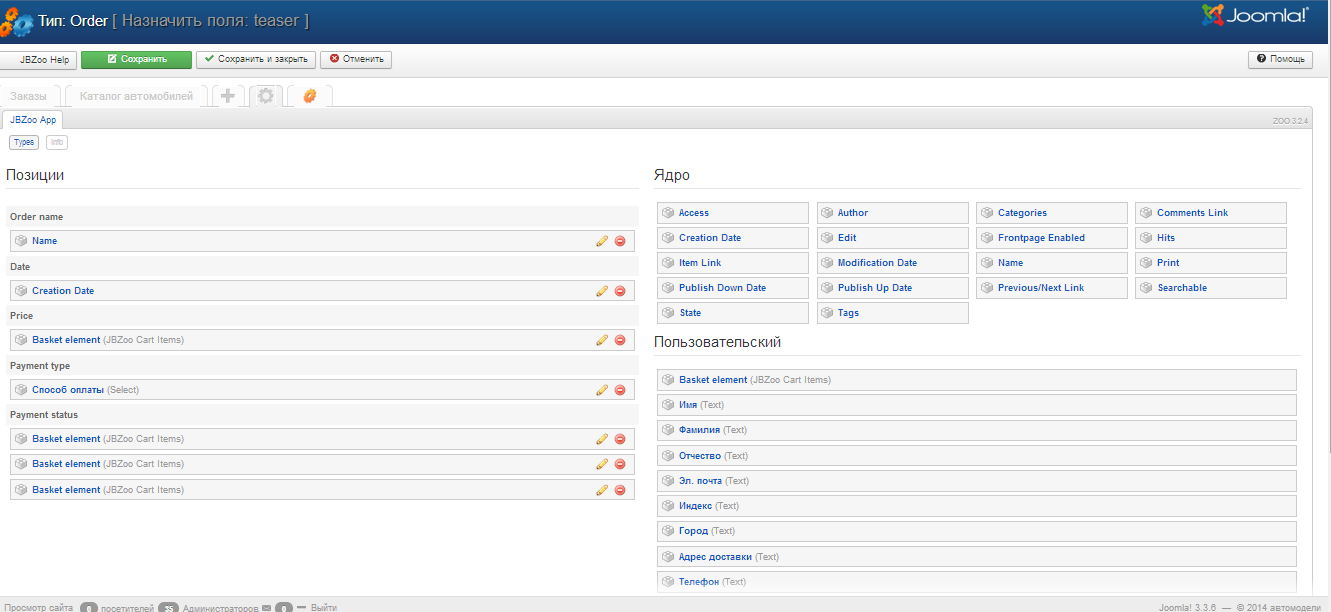Image resolution: width=1331 pixels, height=612 pixels.
Task: Remove the Creation Date element from Date
Action: (619, 291)
